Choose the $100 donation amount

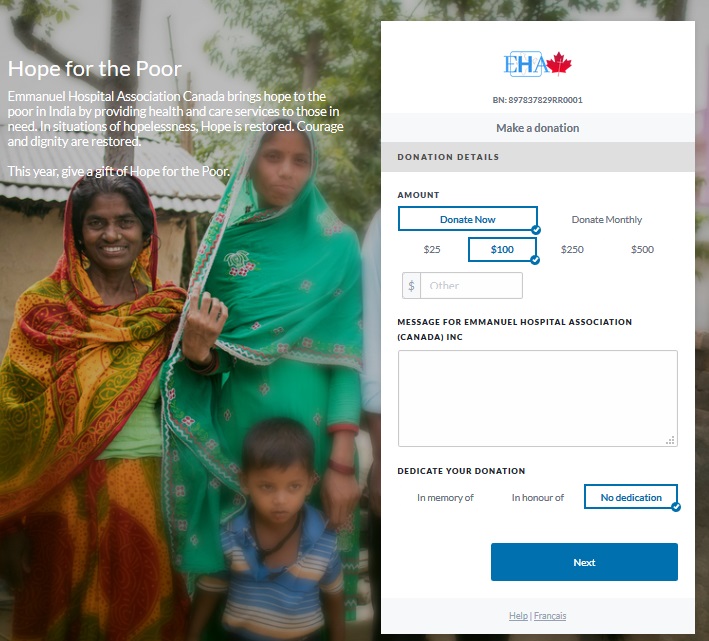[x=502, y=250]
